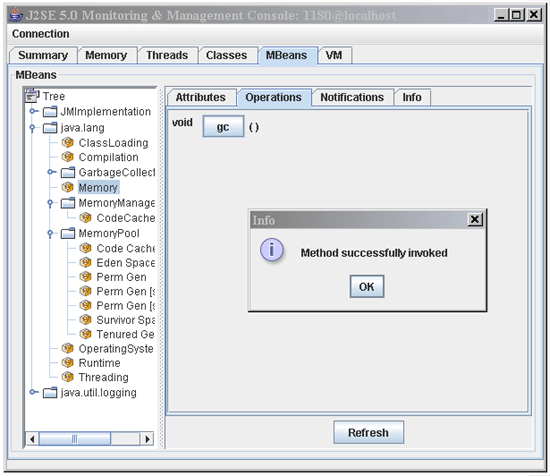Click the Refresh button
The height and width of the screenshot is (476, 550).
point(368,433)
